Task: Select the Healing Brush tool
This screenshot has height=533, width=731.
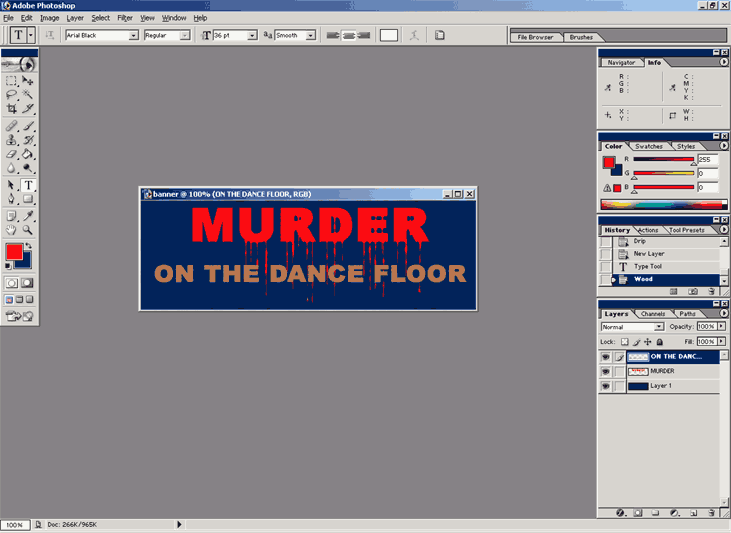Action: 11,125
